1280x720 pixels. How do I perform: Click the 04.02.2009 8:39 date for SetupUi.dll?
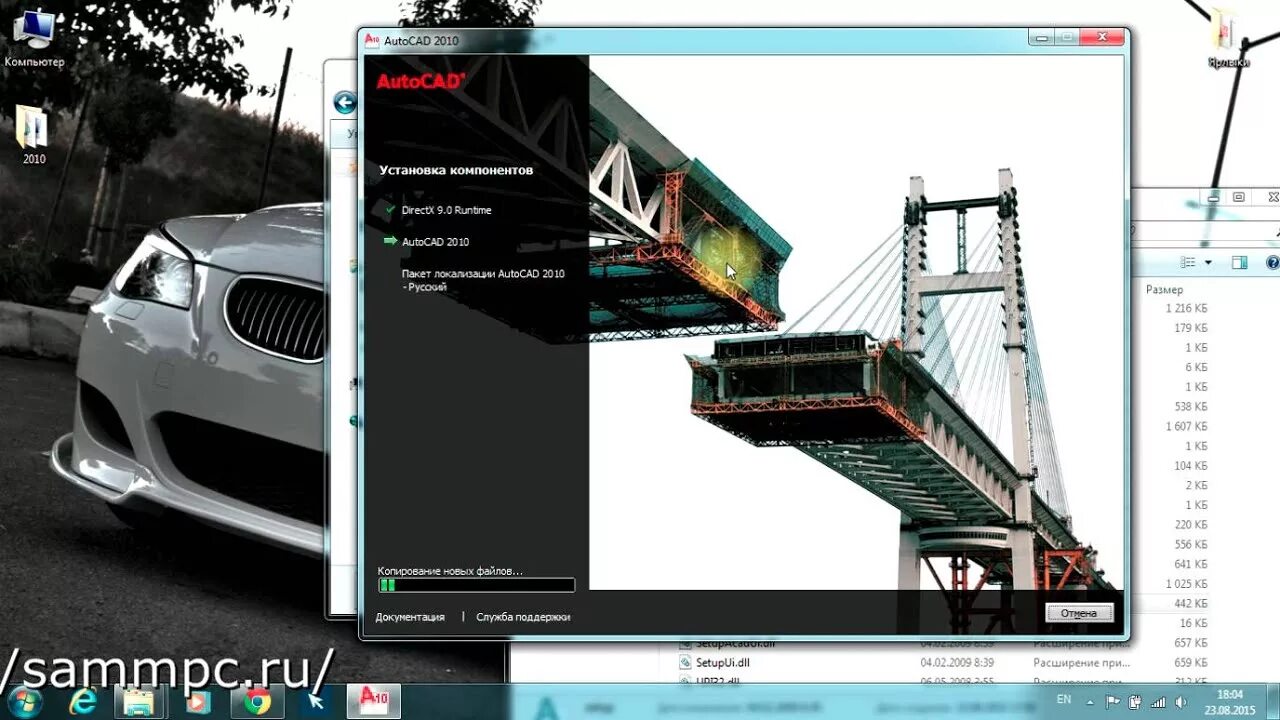957,662
